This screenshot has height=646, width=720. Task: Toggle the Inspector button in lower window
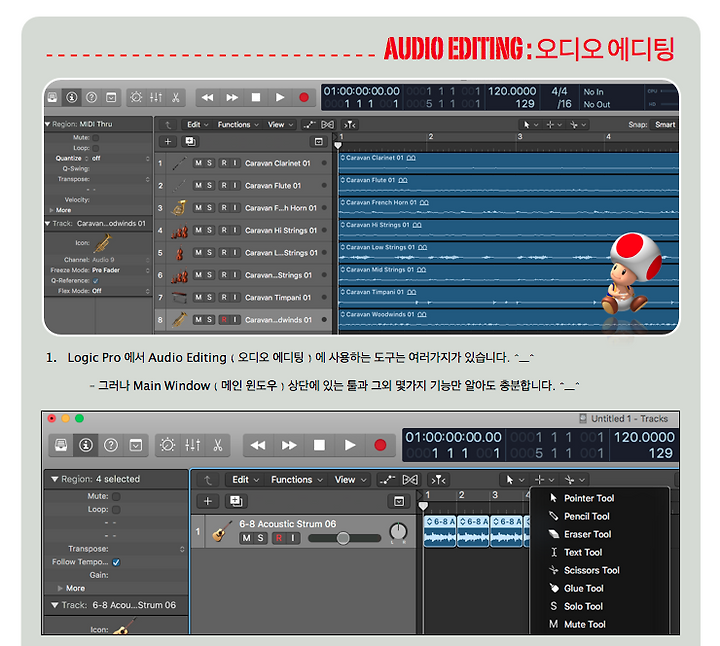pyautogui.click(x=86, y=445)
